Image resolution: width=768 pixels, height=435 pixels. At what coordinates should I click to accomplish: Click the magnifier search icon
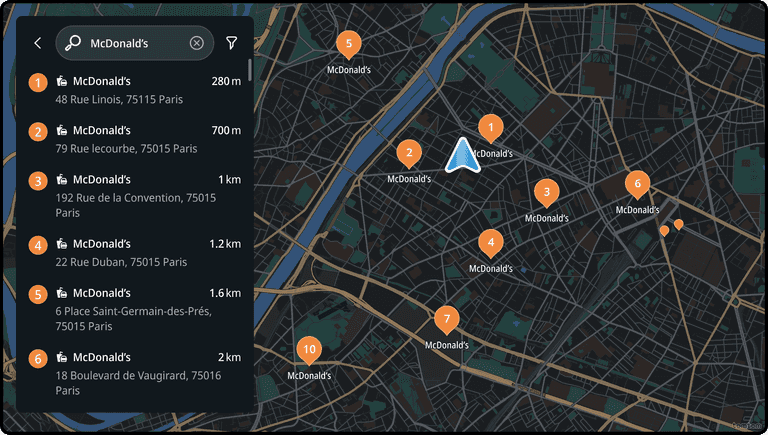click(73, 43)
